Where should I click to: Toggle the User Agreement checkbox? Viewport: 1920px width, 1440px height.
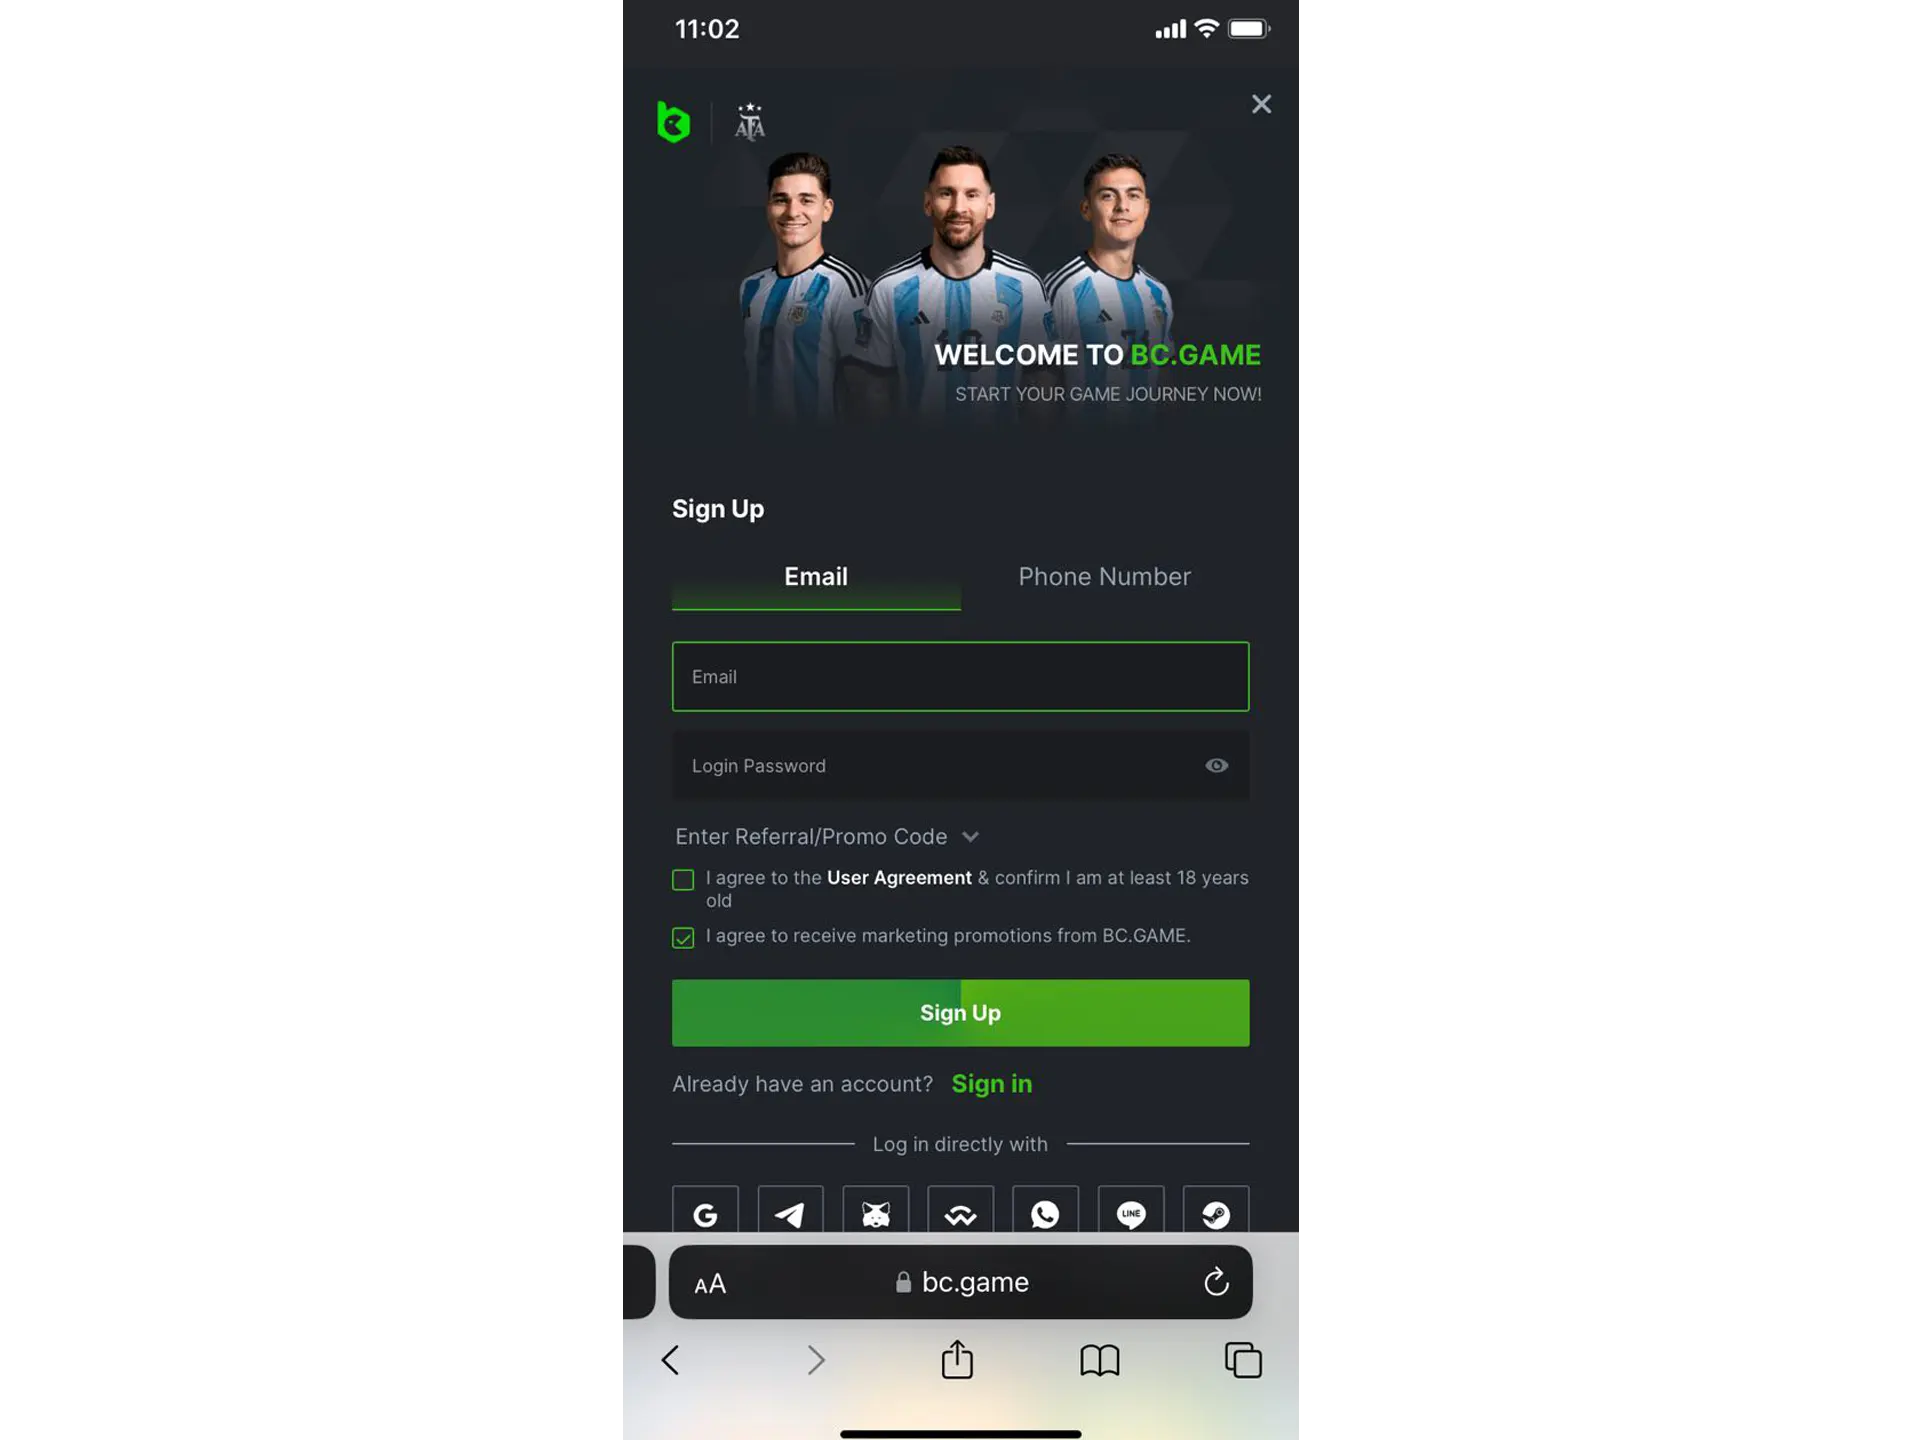point(683,879)
